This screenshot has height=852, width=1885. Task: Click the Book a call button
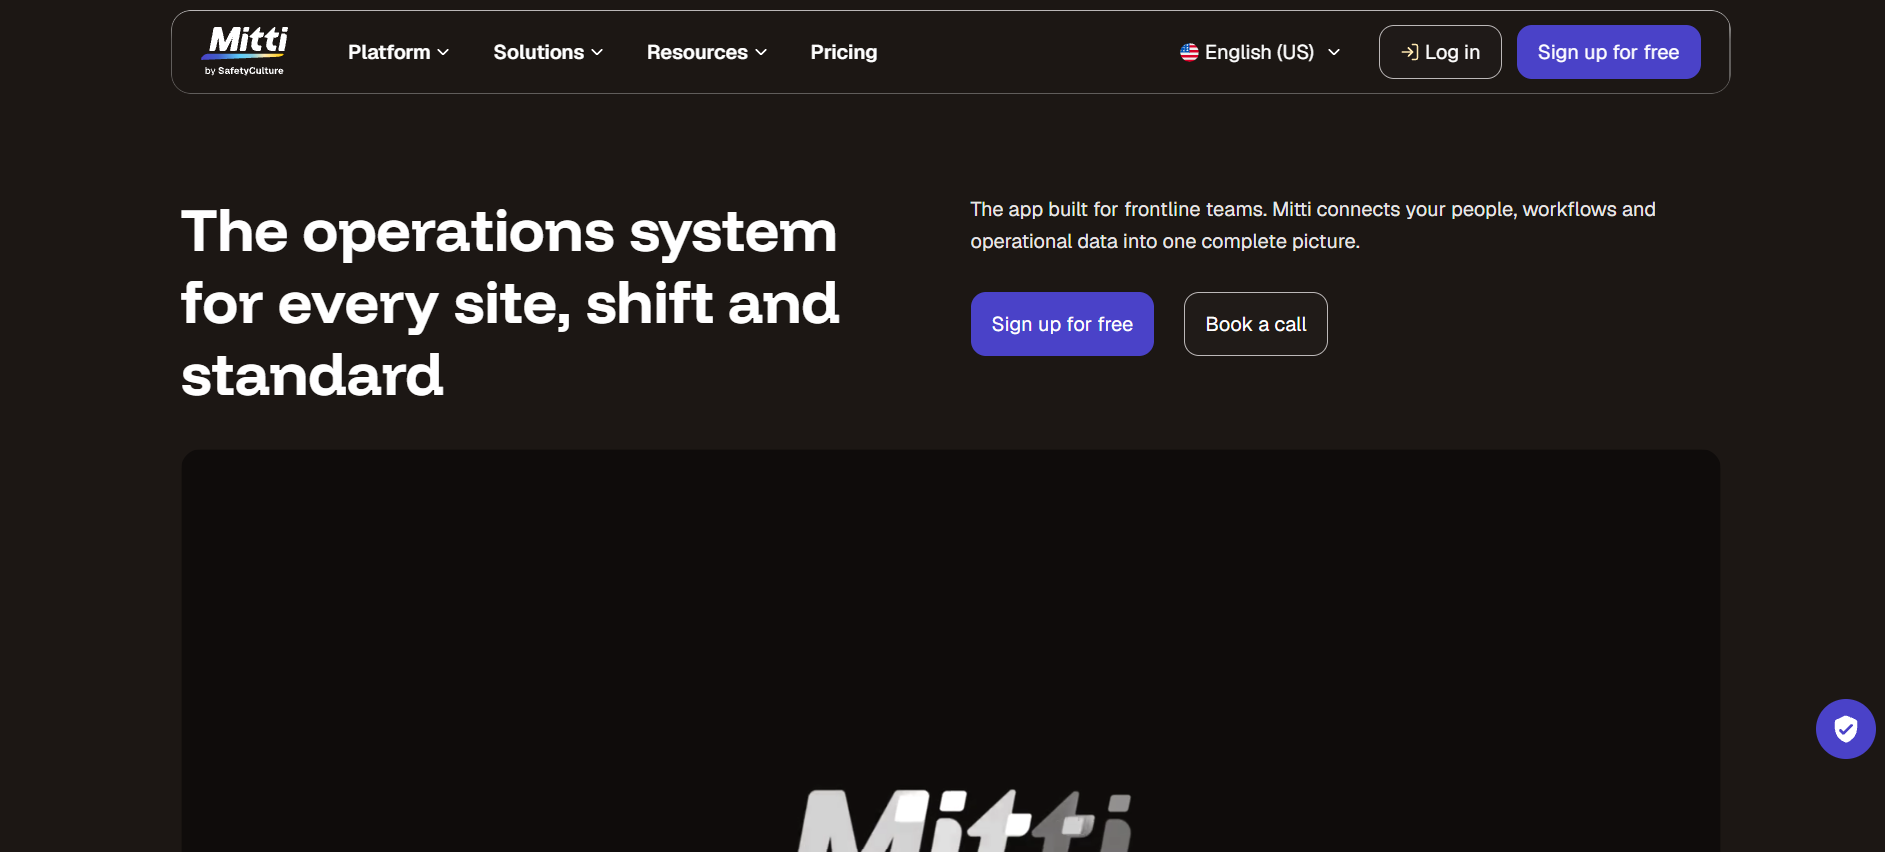point(1256,324)
